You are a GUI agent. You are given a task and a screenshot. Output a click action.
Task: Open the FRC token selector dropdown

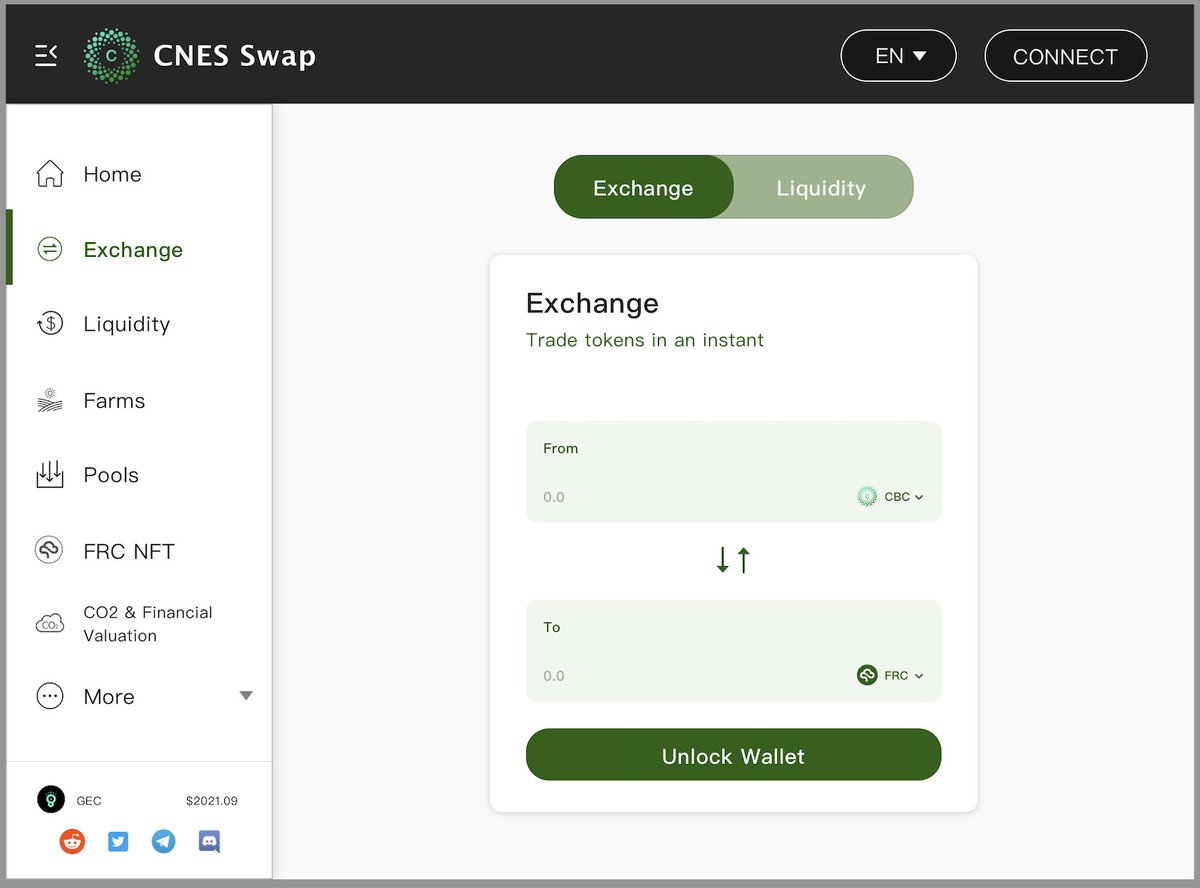891,675
